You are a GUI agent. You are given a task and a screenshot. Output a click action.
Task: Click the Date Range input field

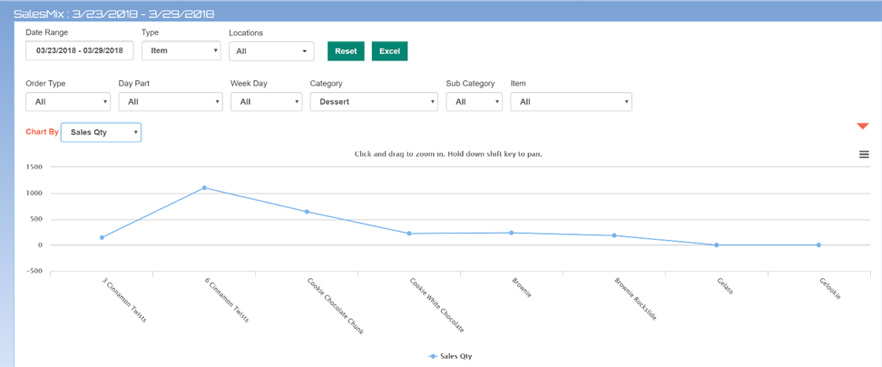coord(79,51)
